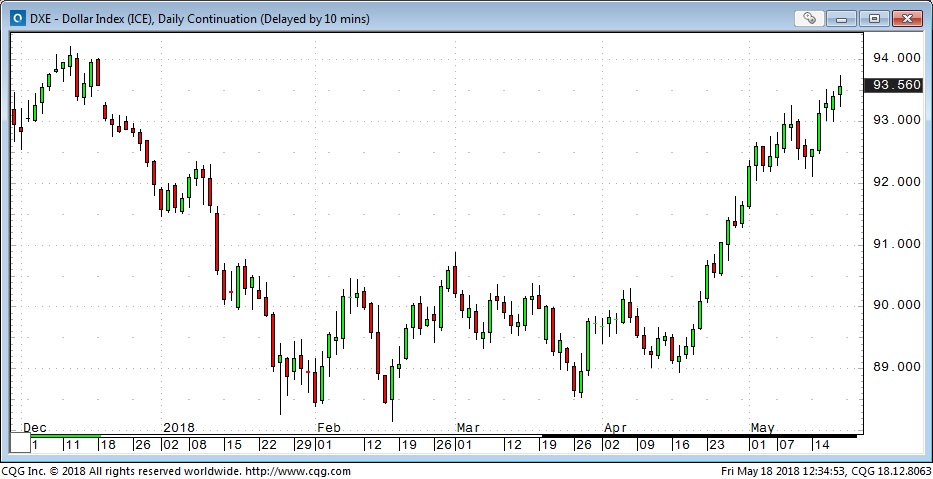The height and width of the screenshot is (479, 933).
Task: Click the 18 date tick on time axis
Action: coord(109,444)
